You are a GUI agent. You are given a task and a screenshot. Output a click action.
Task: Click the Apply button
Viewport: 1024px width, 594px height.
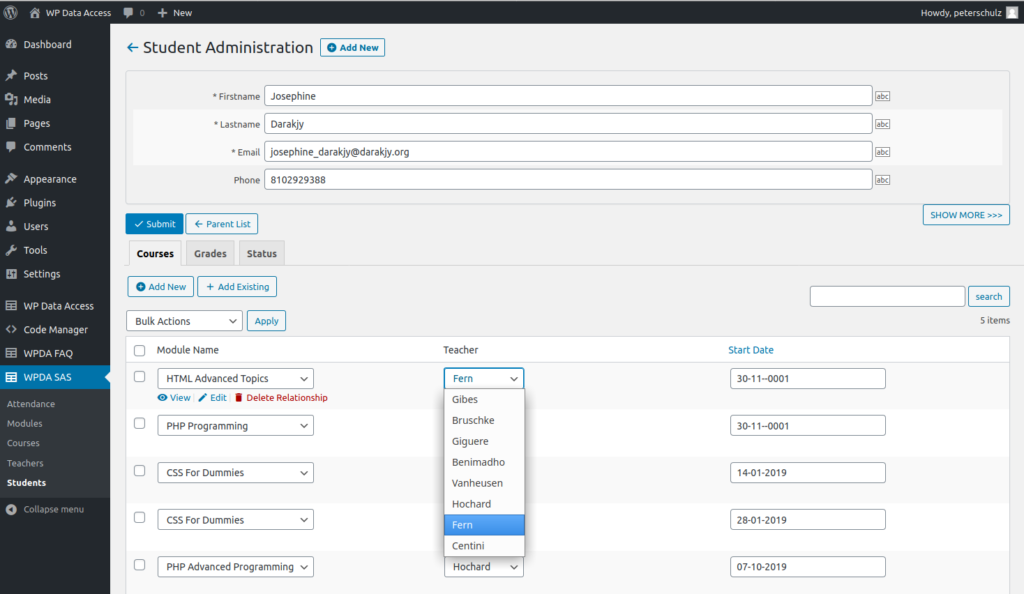tap(266, 321)
